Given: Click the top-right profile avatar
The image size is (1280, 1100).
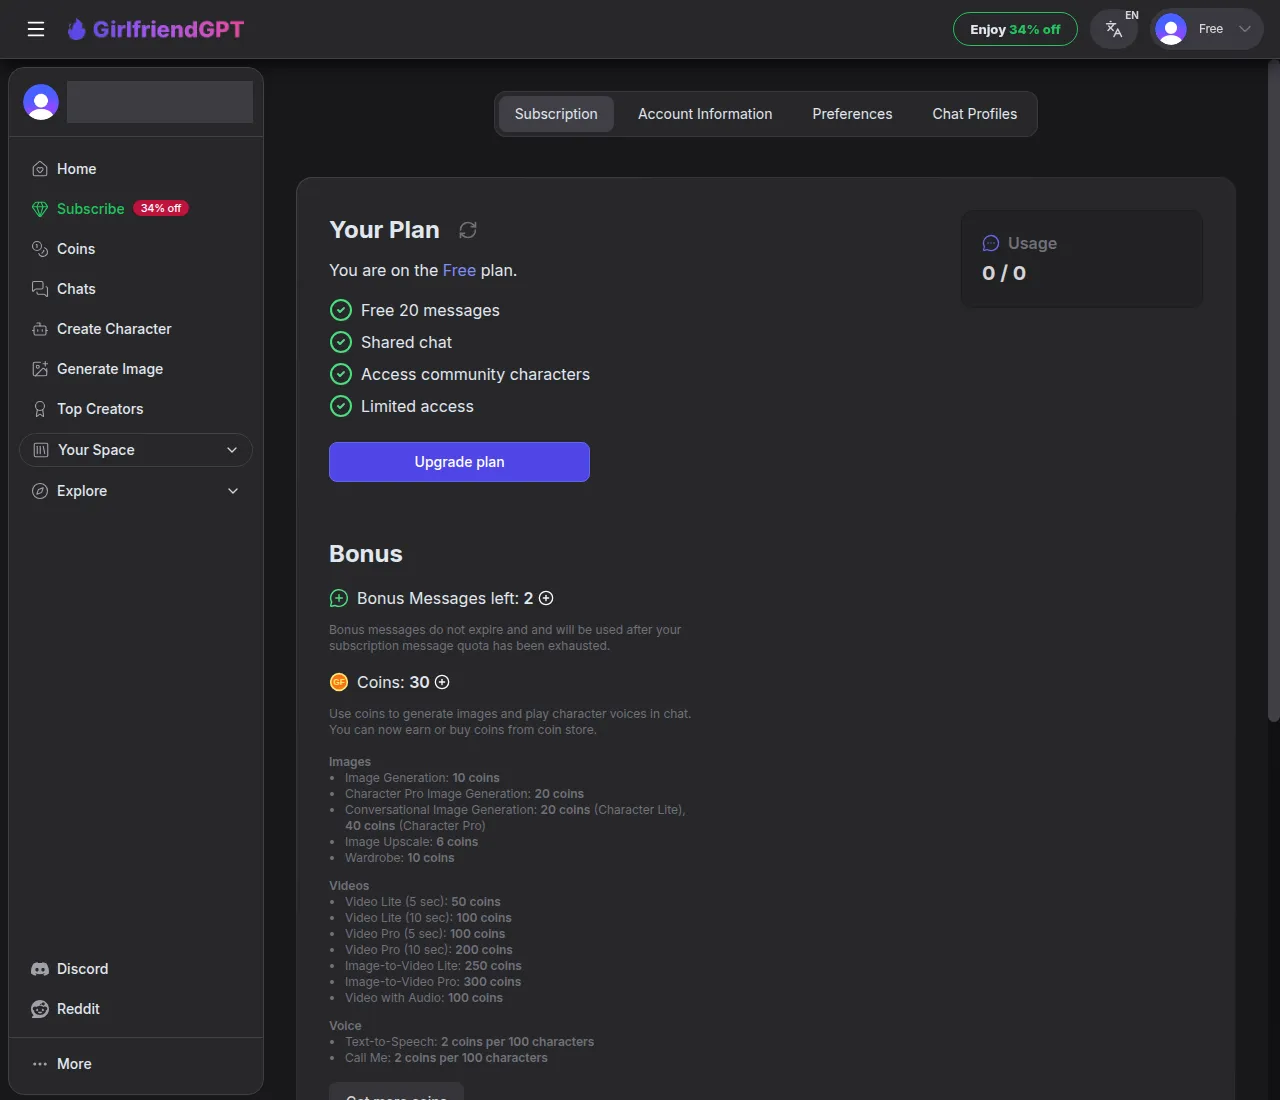Looking at the screenshot, I should 1171,29.
